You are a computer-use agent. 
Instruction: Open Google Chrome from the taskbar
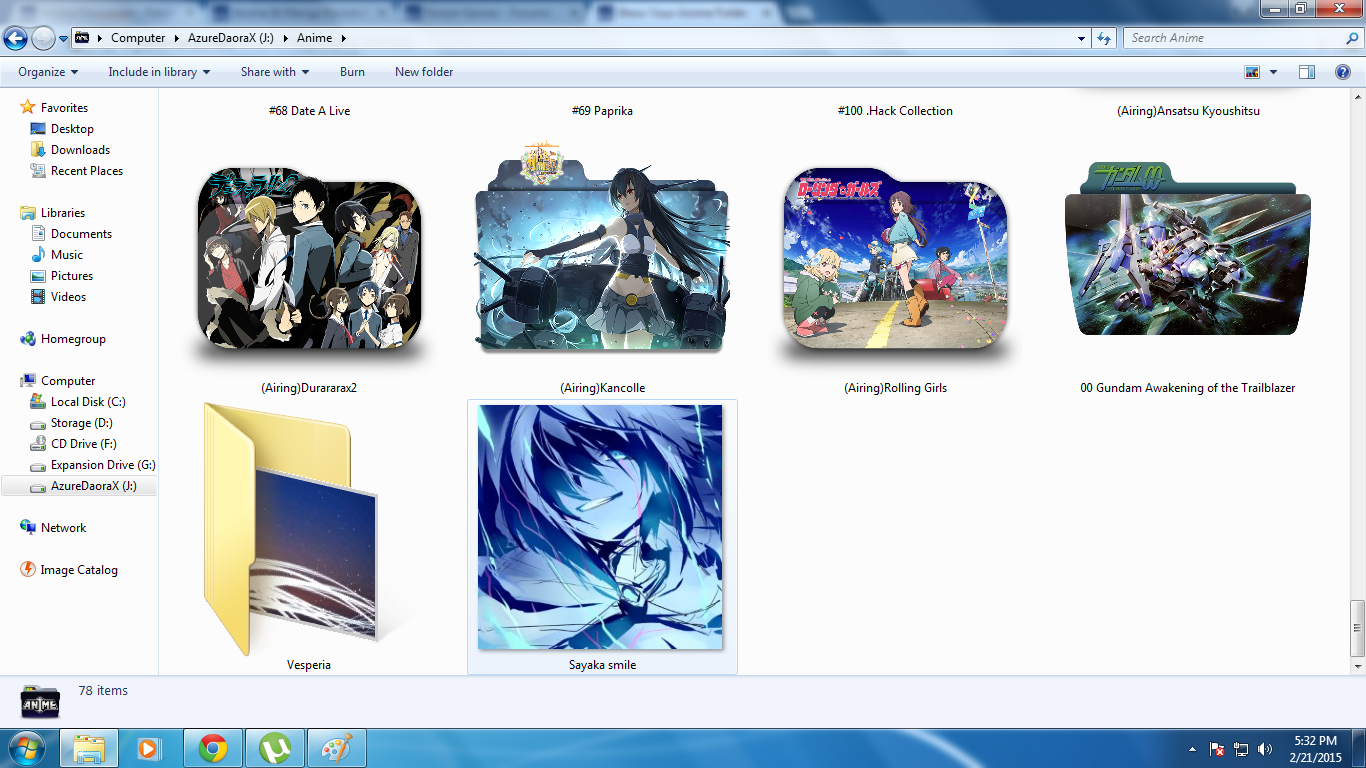coord(212,748)
